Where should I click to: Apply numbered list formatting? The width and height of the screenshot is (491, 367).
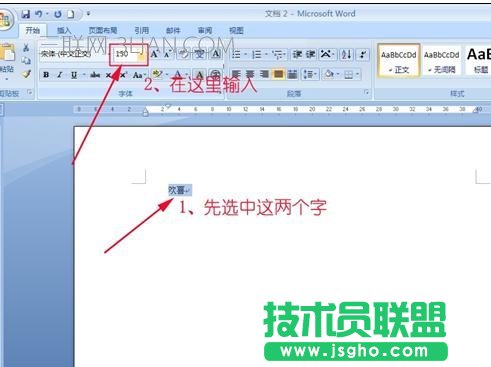tap(257, 54)
